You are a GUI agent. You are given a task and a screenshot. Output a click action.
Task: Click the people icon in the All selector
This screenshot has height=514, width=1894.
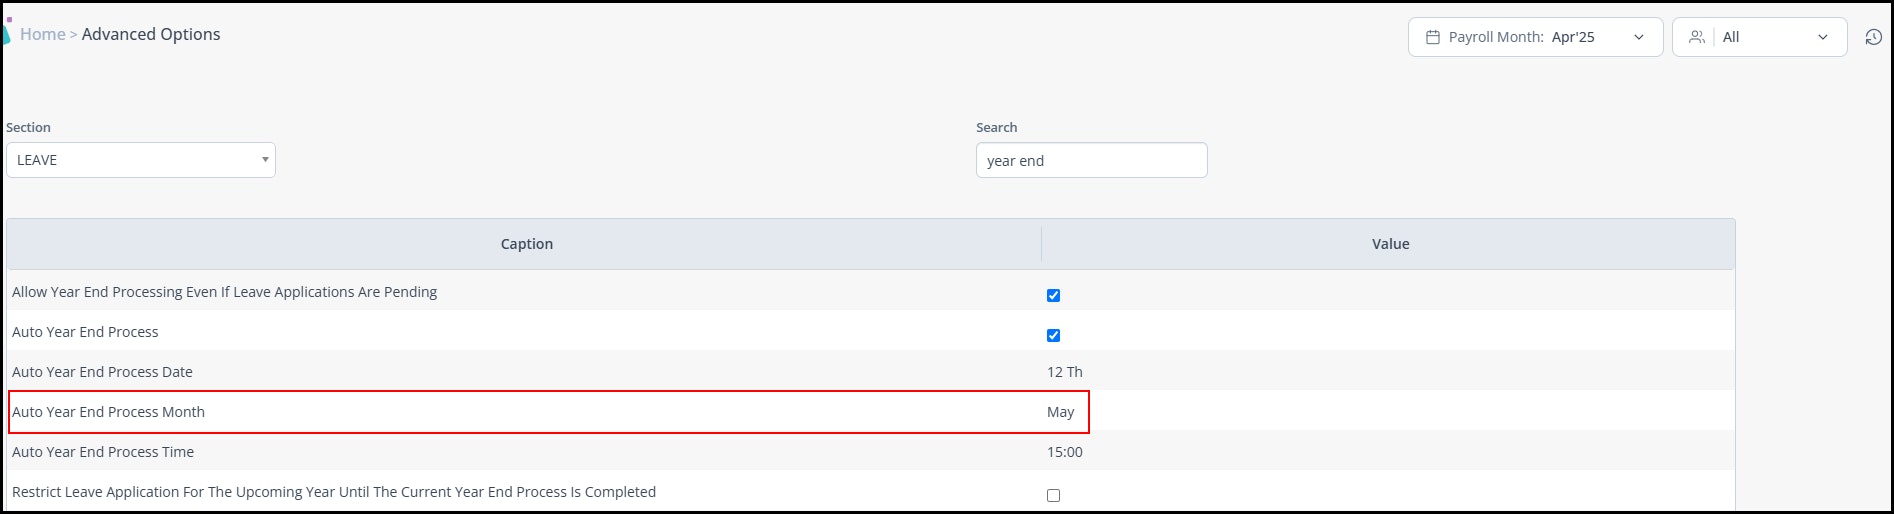coord(1696,37)
